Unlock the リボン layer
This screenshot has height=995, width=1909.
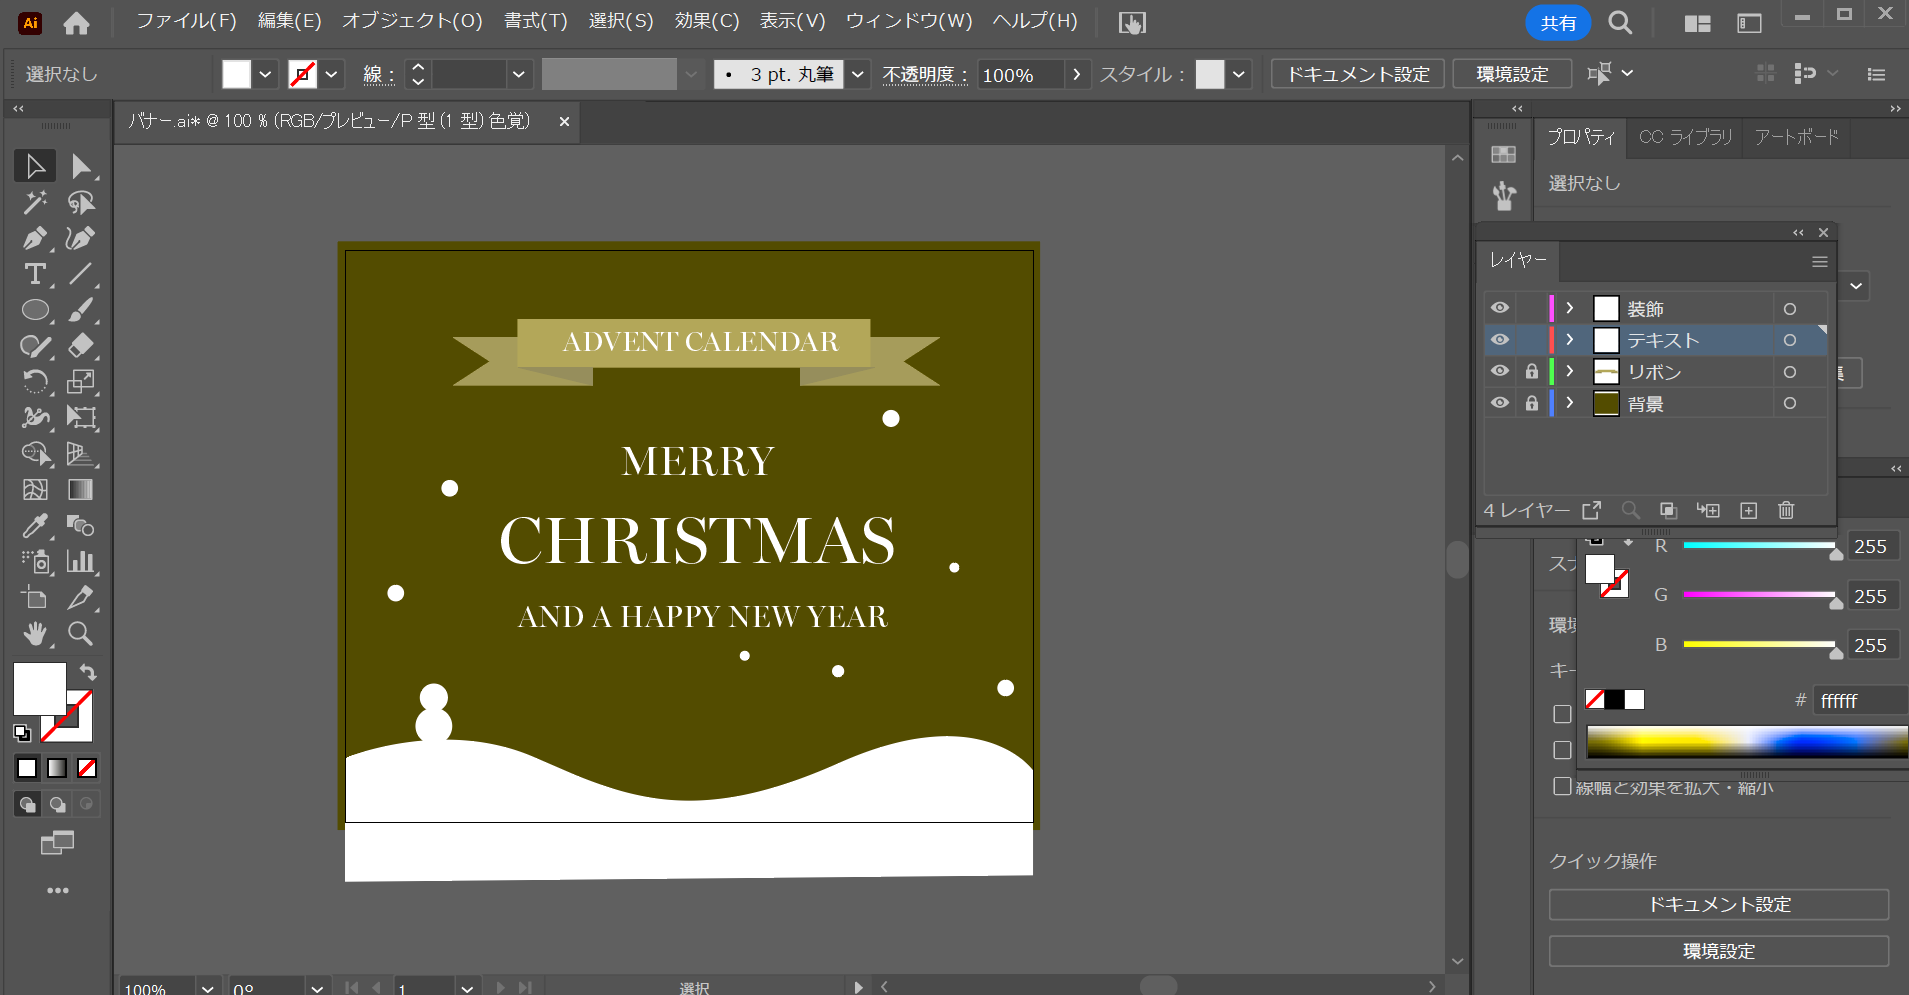pyautogui.click(x=1534, y=371)
